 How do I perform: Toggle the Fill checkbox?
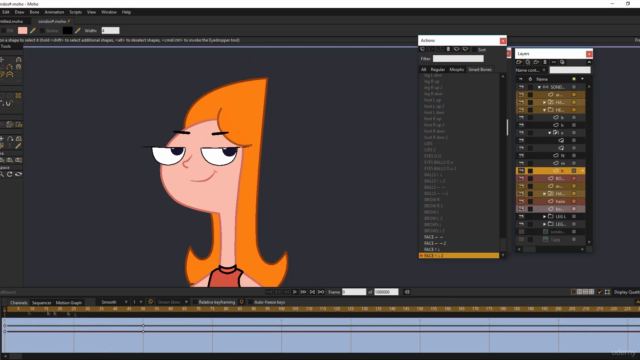pyautogui.click(x=3, y=31)
